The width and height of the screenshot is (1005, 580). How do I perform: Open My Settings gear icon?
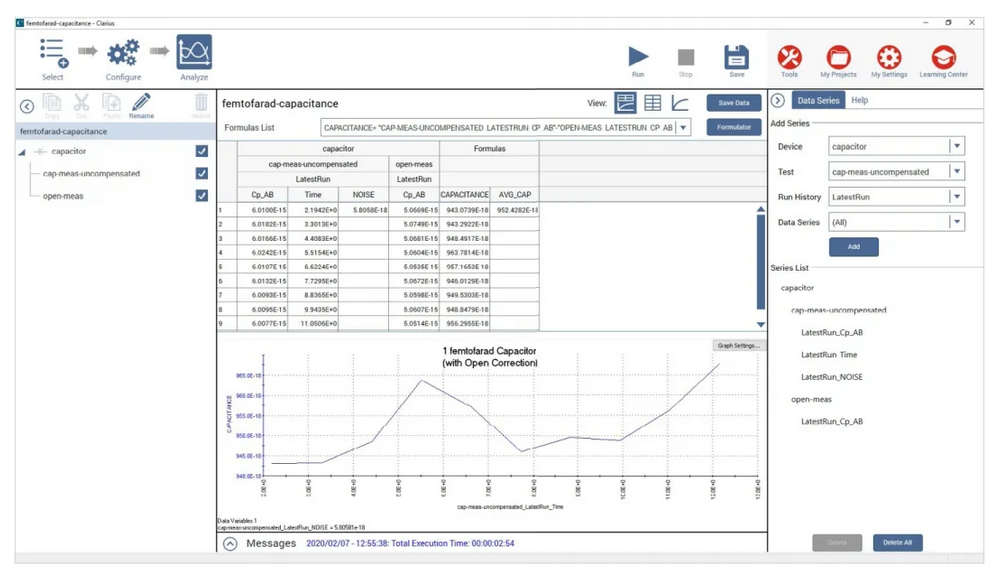click(x=889, y=57)
